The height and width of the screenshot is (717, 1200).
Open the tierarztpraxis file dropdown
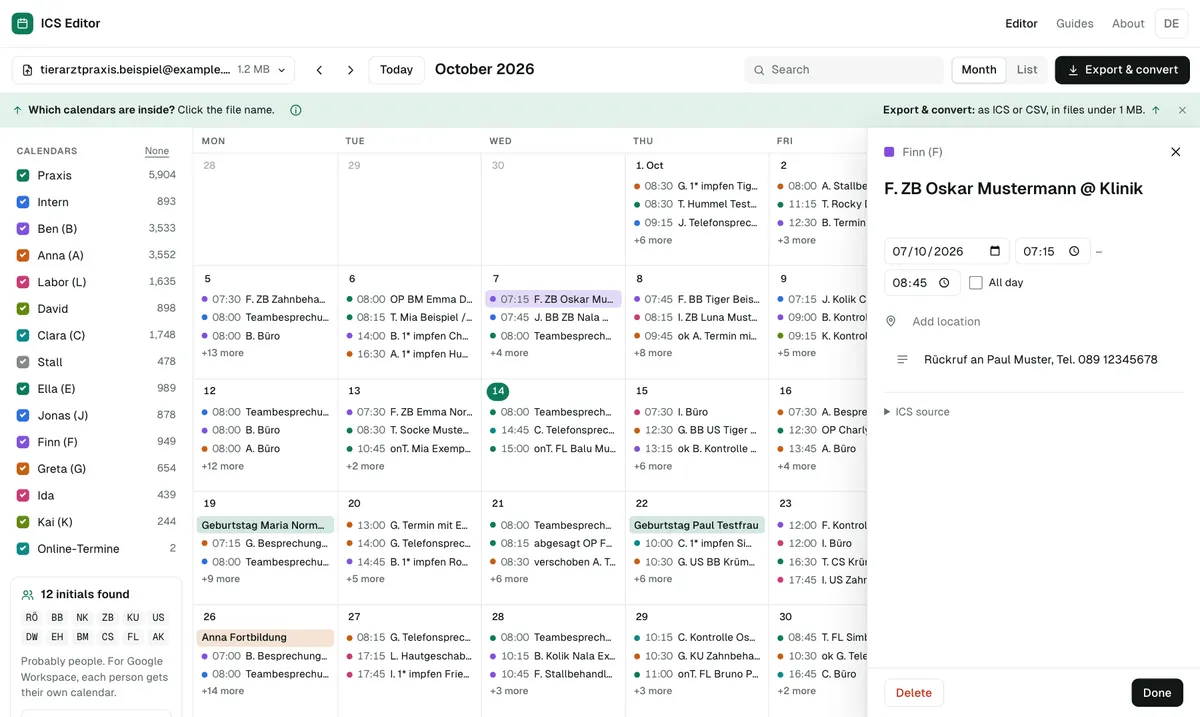pos(153,70)
